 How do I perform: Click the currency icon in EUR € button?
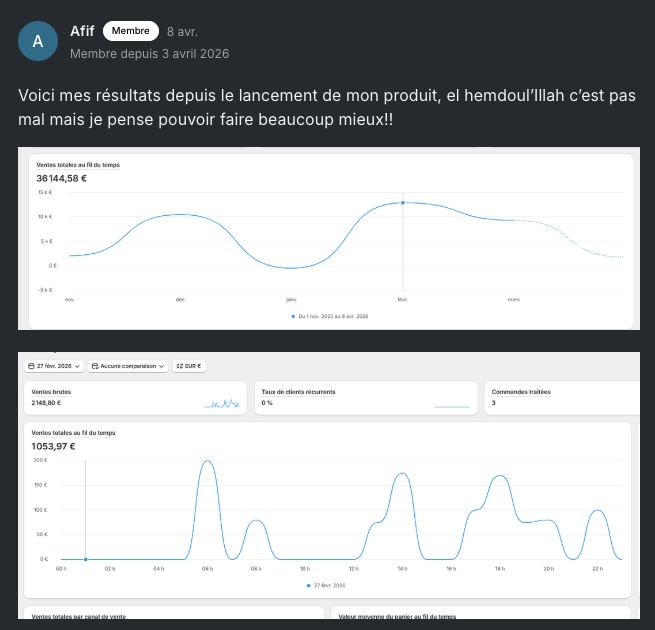click(x=180, y=366)
